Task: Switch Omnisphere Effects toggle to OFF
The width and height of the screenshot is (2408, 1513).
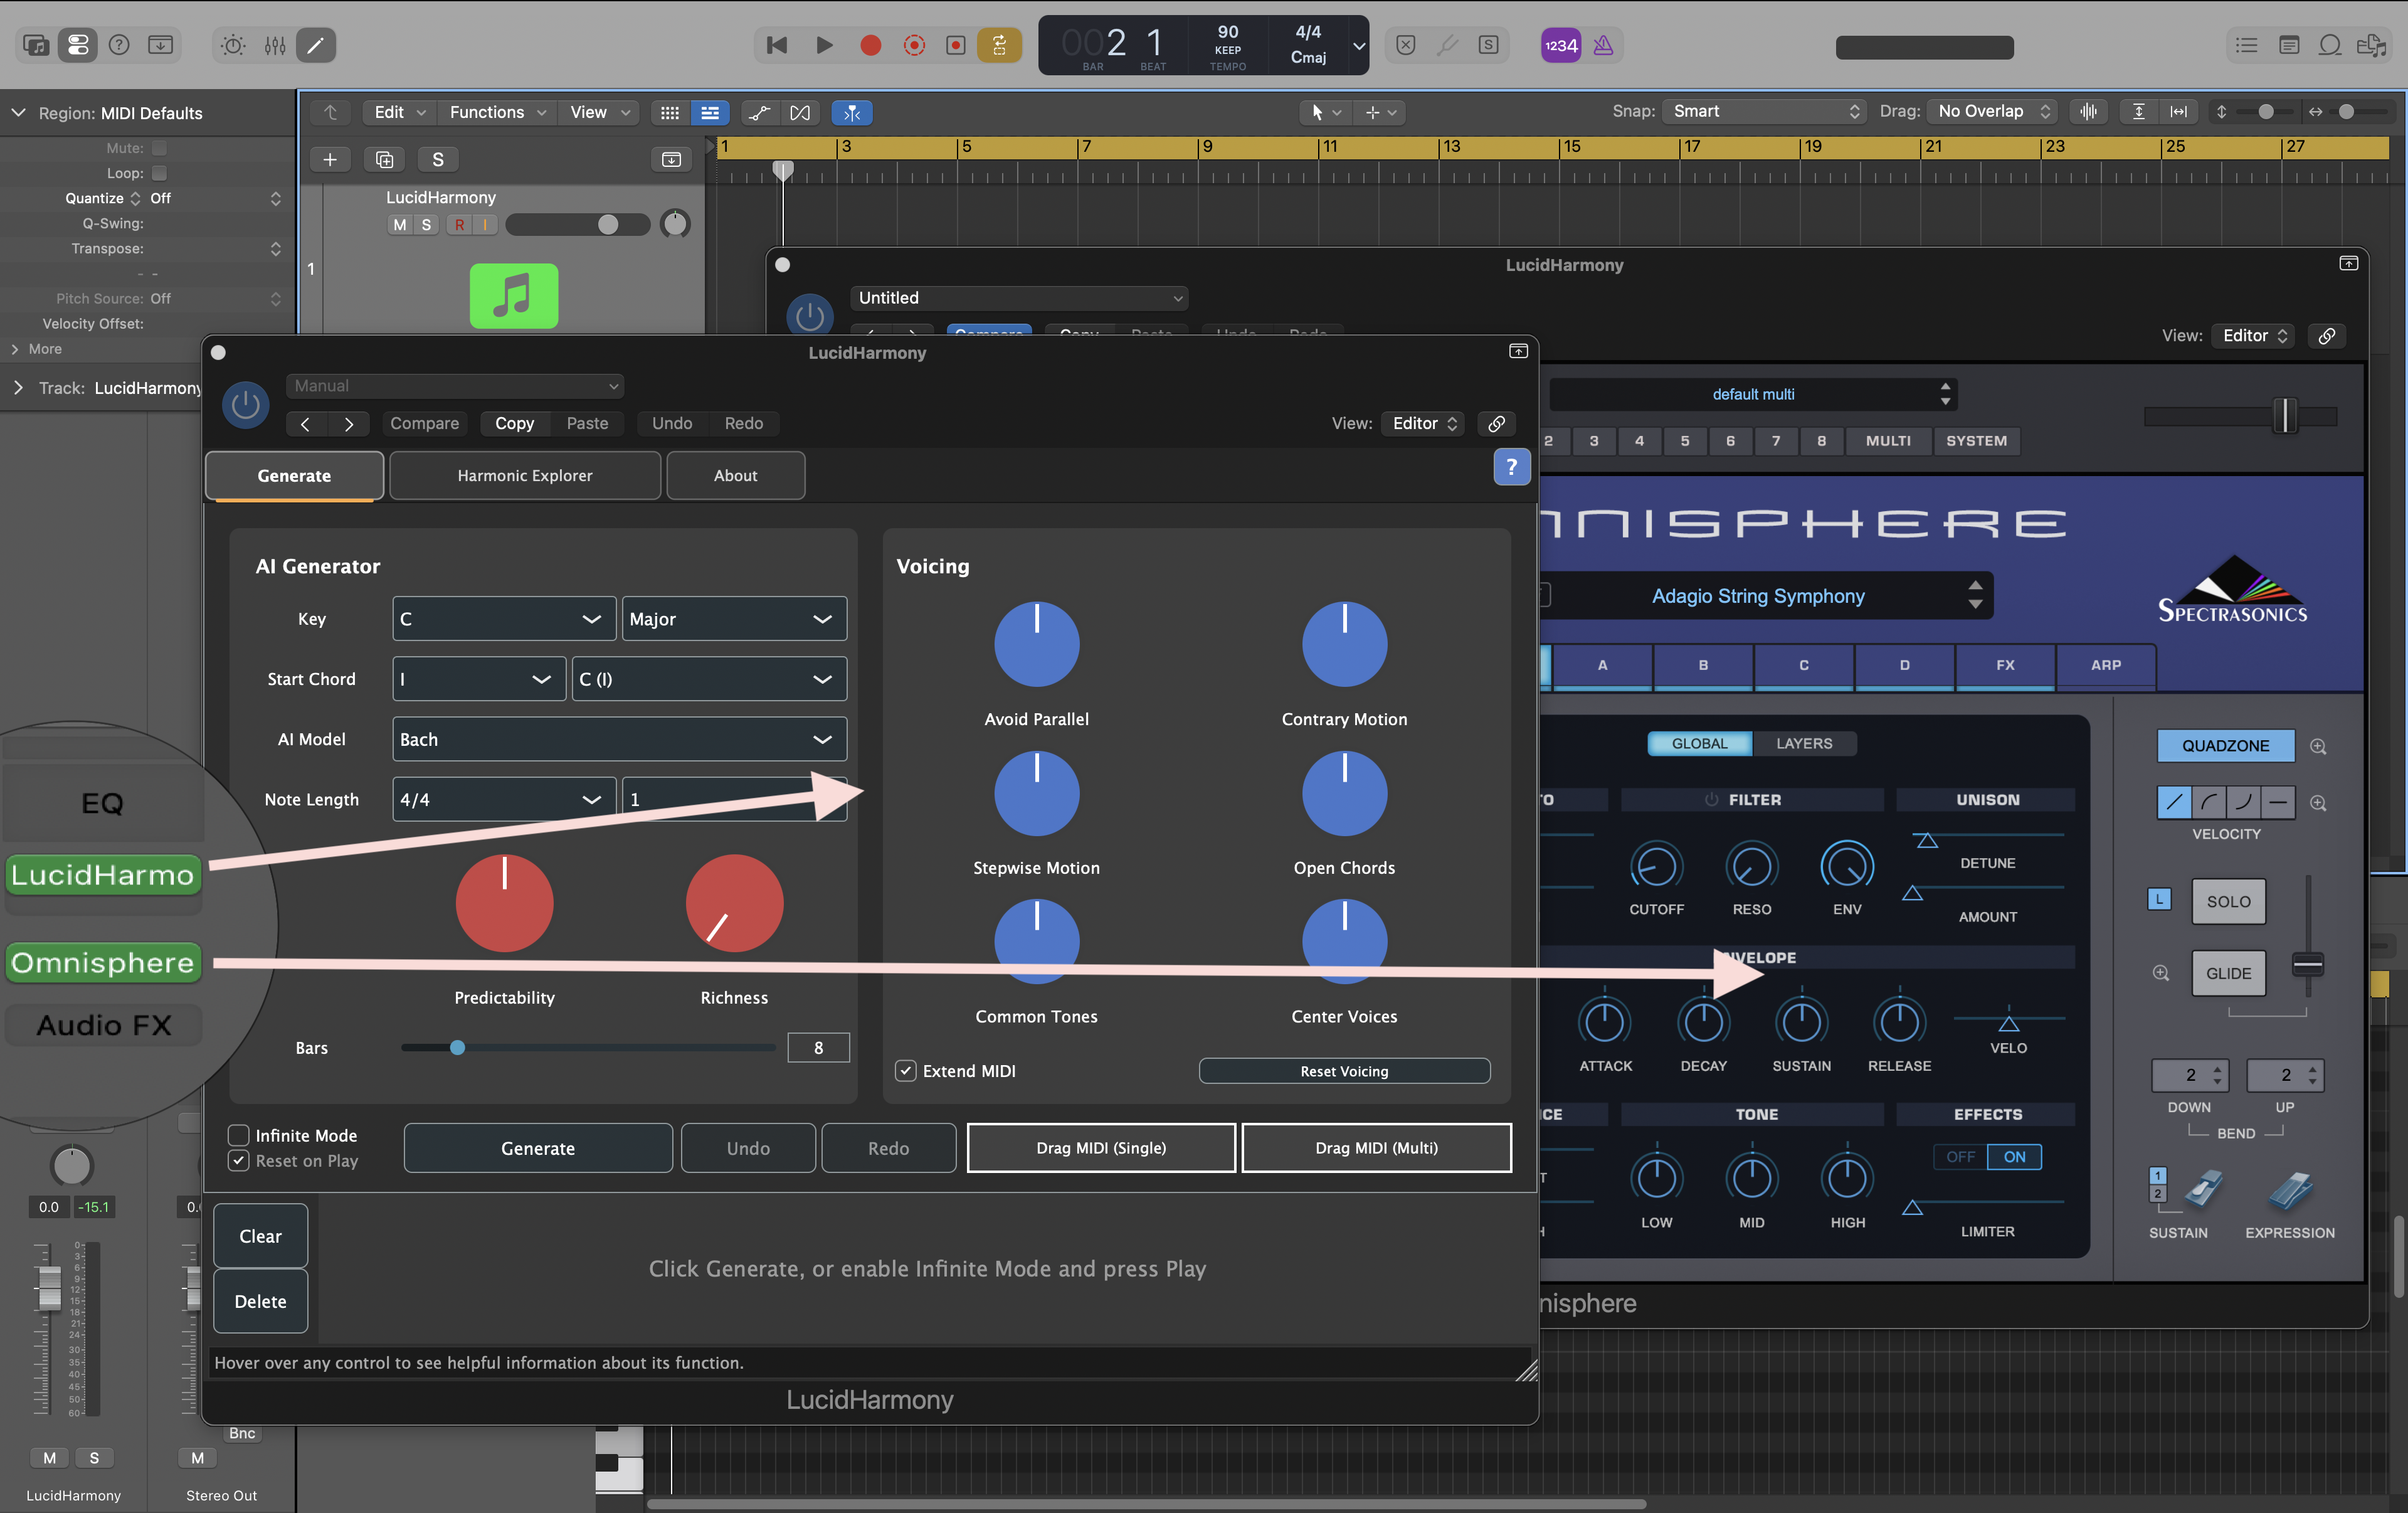Action: tap(1960, 1156)
